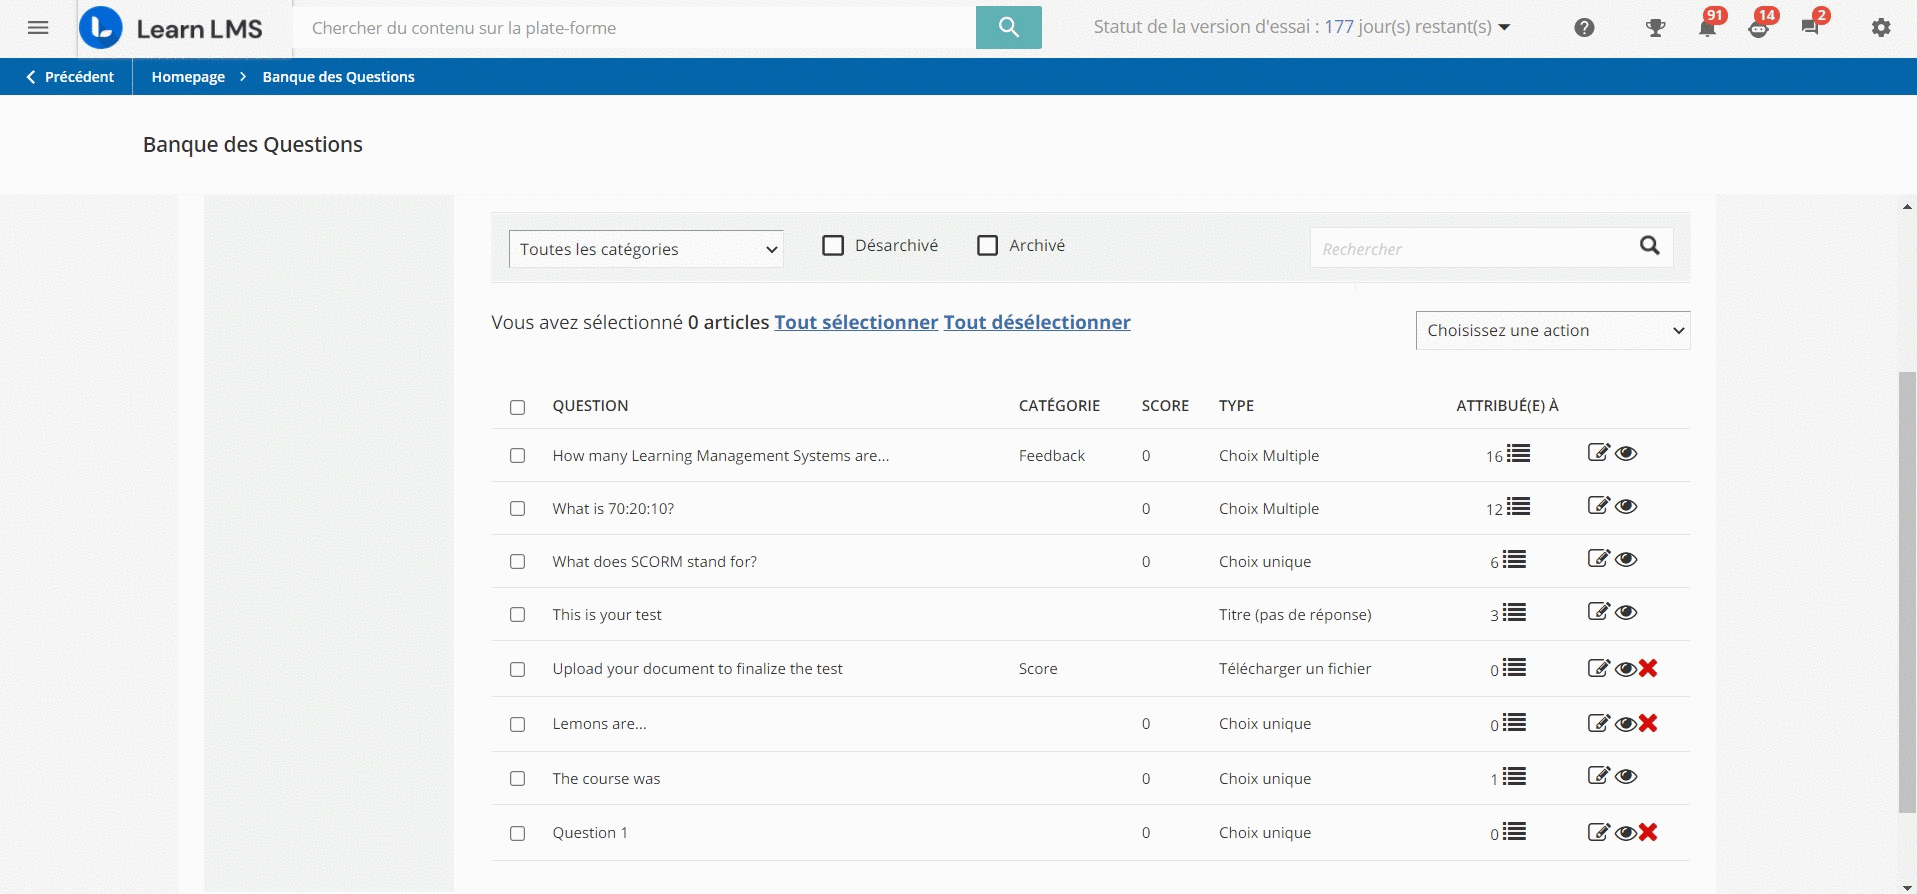Viewport: 1917px width, 894px height.
Task: Tick the select-all checkbox in table header
Action: (x=517, y=407)
